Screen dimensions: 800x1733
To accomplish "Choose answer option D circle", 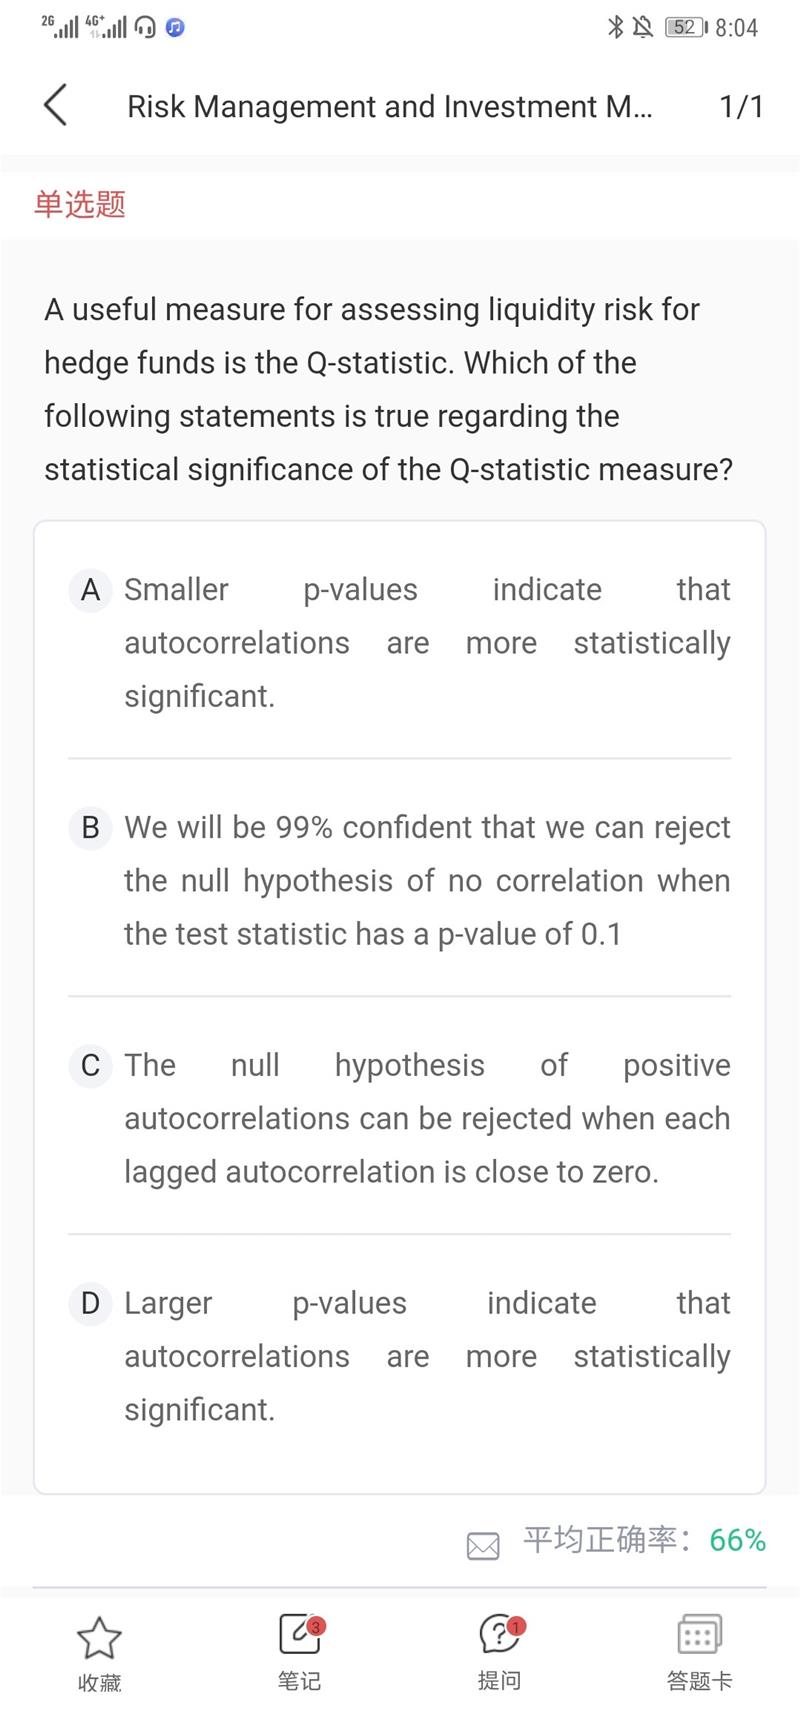I will [90, 1304].
